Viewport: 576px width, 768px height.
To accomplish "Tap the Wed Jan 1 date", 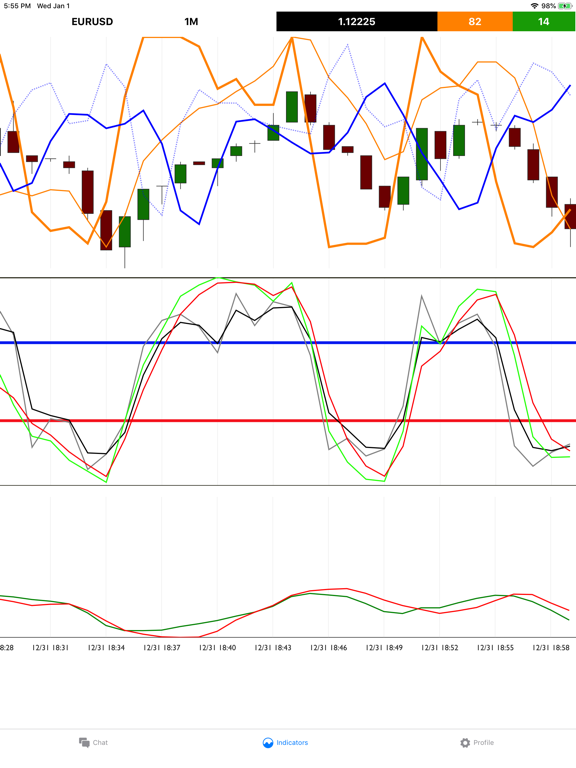I will click(53, 6).
